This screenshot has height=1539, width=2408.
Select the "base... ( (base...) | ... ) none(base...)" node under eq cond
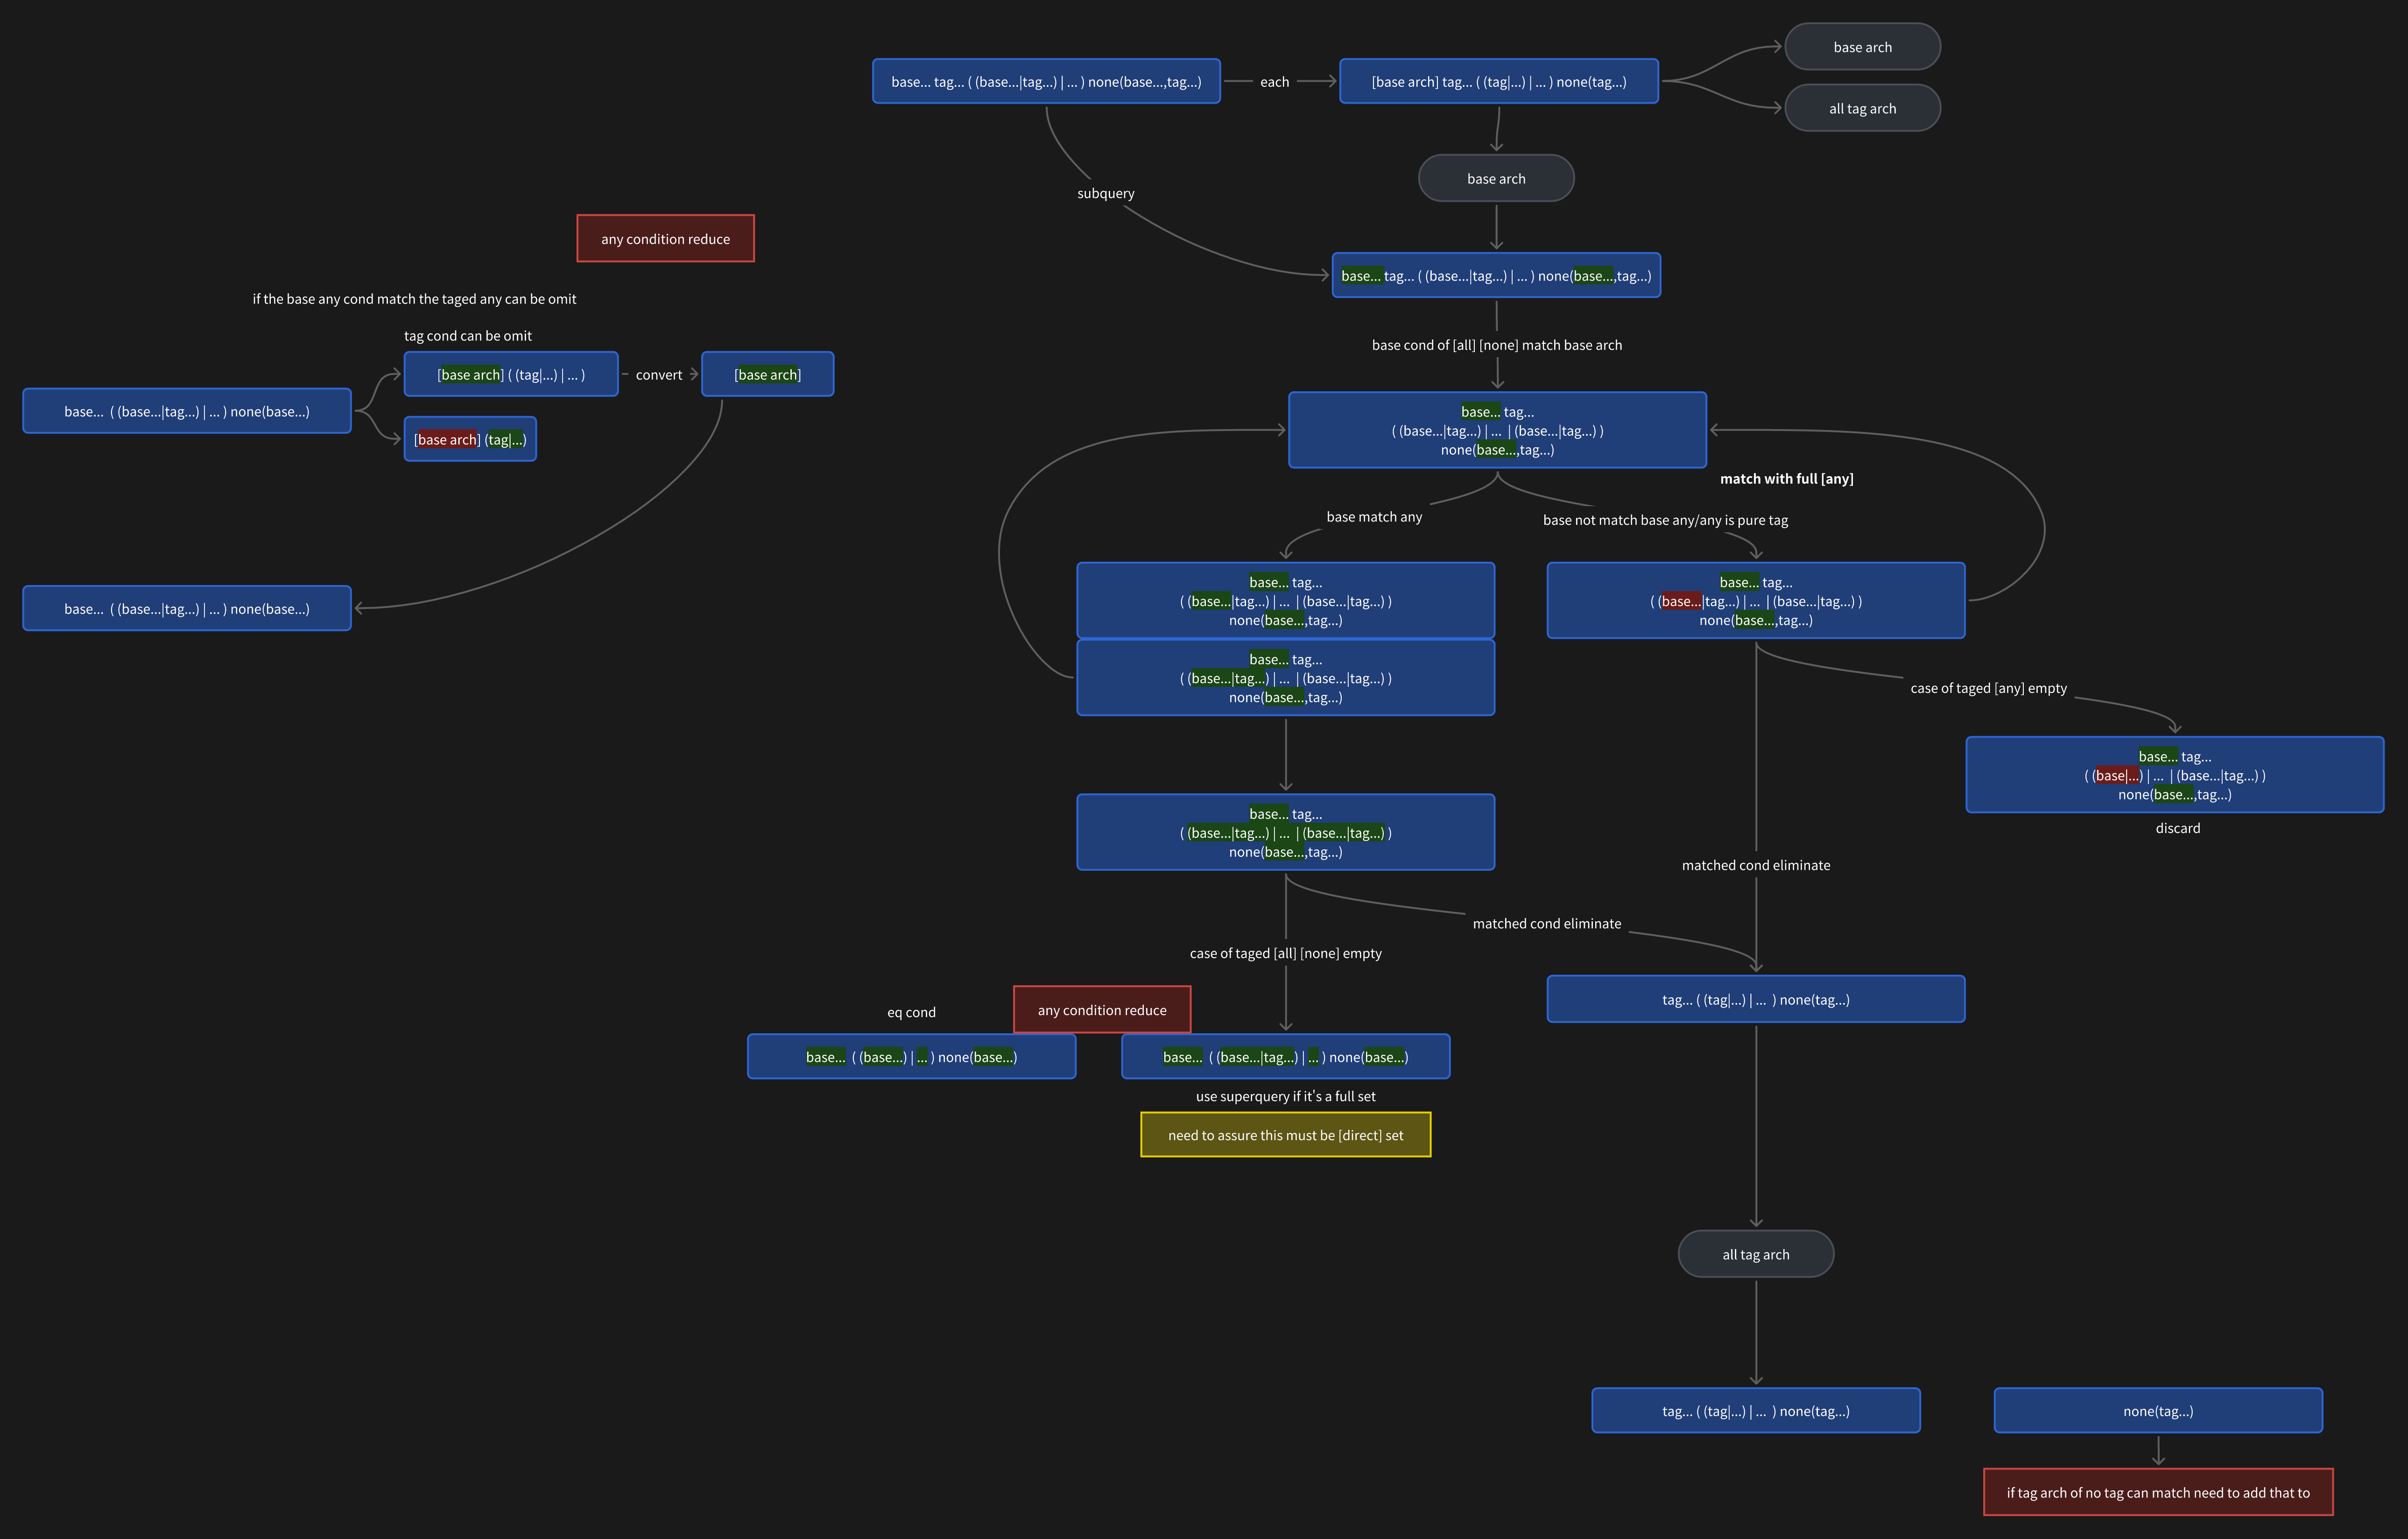tap(911, 1057)
